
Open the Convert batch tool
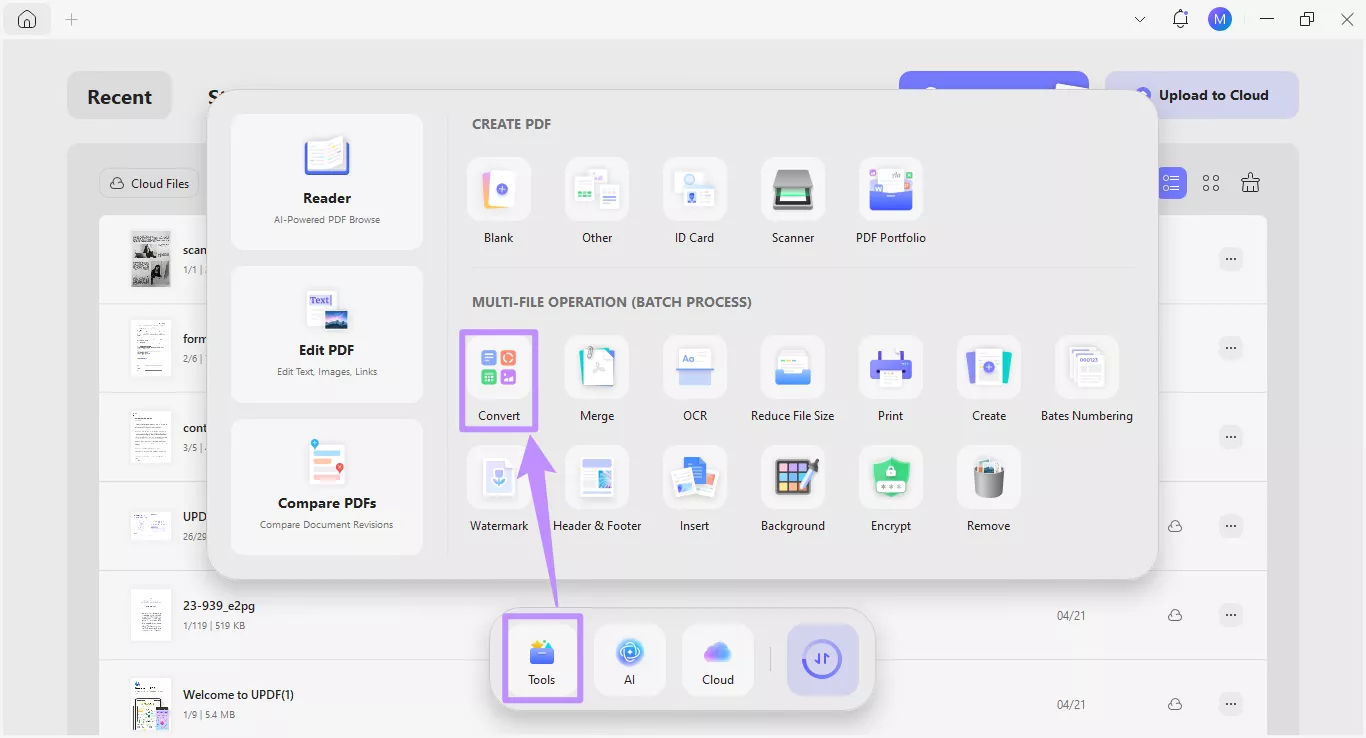coord(498,380)
